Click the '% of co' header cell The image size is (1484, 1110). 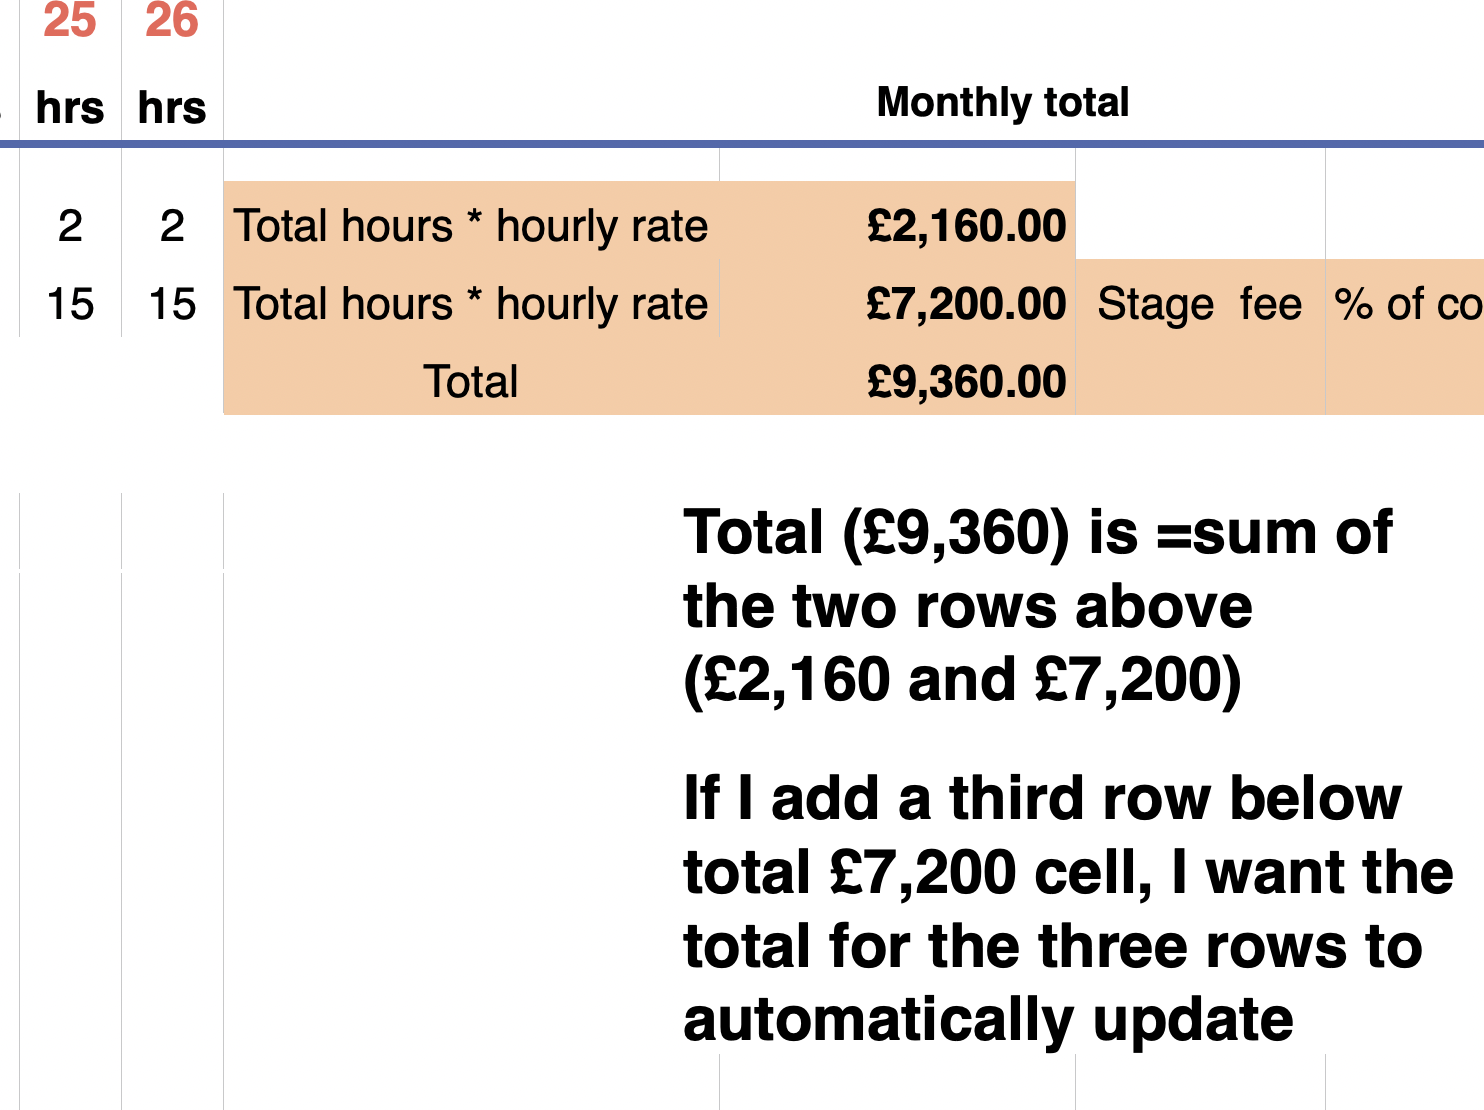[x=1405, y=304]
